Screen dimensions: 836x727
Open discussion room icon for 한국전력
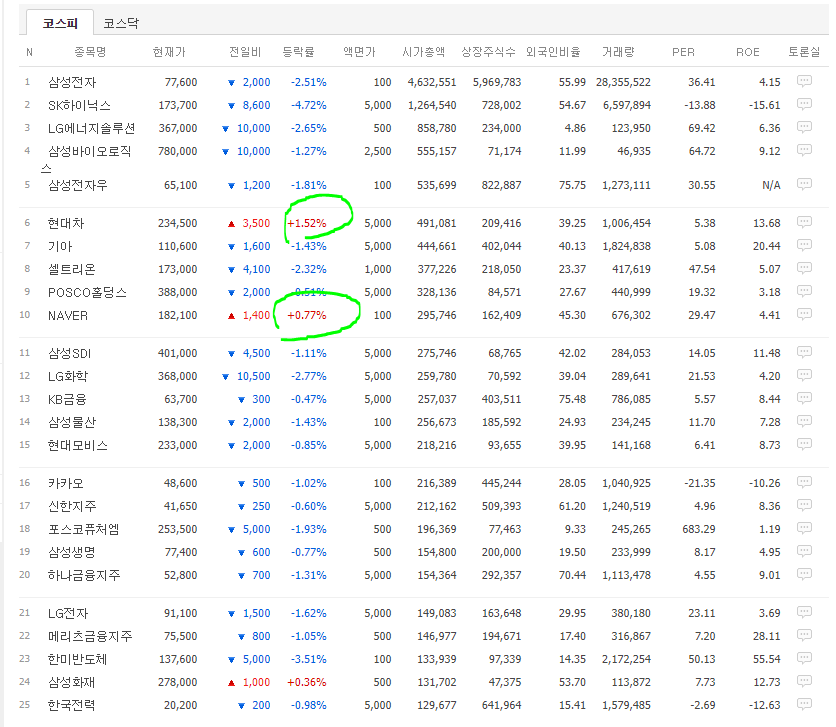pyautogui.click(x=804, y=704)
